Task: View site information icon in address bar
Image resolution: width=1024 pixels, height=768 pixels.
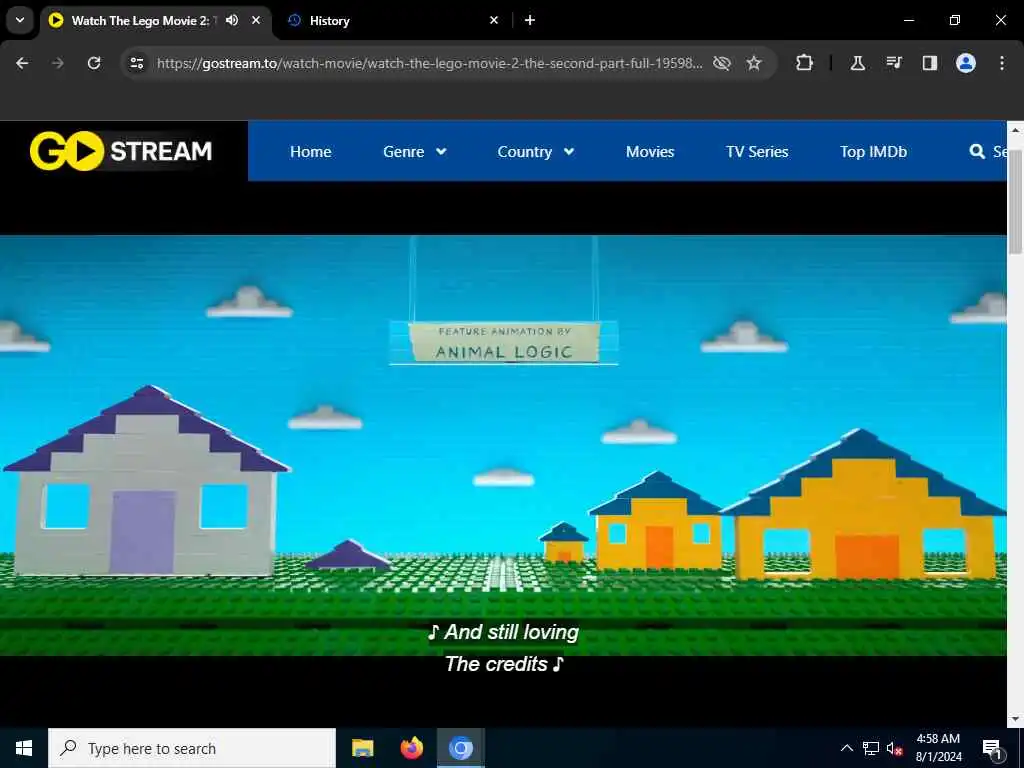Action: [136, 63]
